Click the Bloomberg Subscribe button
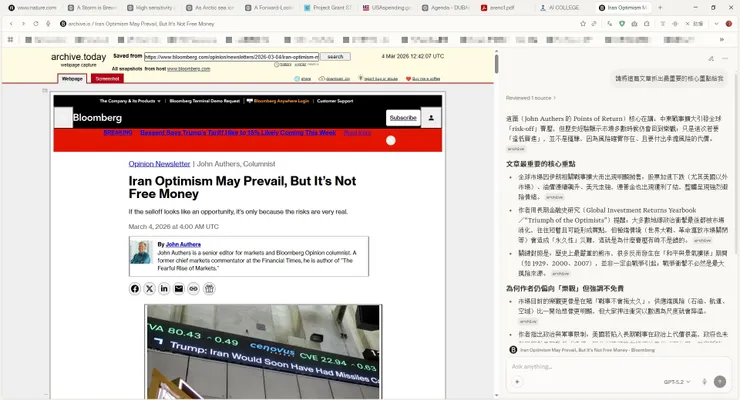 pos(403,118)
